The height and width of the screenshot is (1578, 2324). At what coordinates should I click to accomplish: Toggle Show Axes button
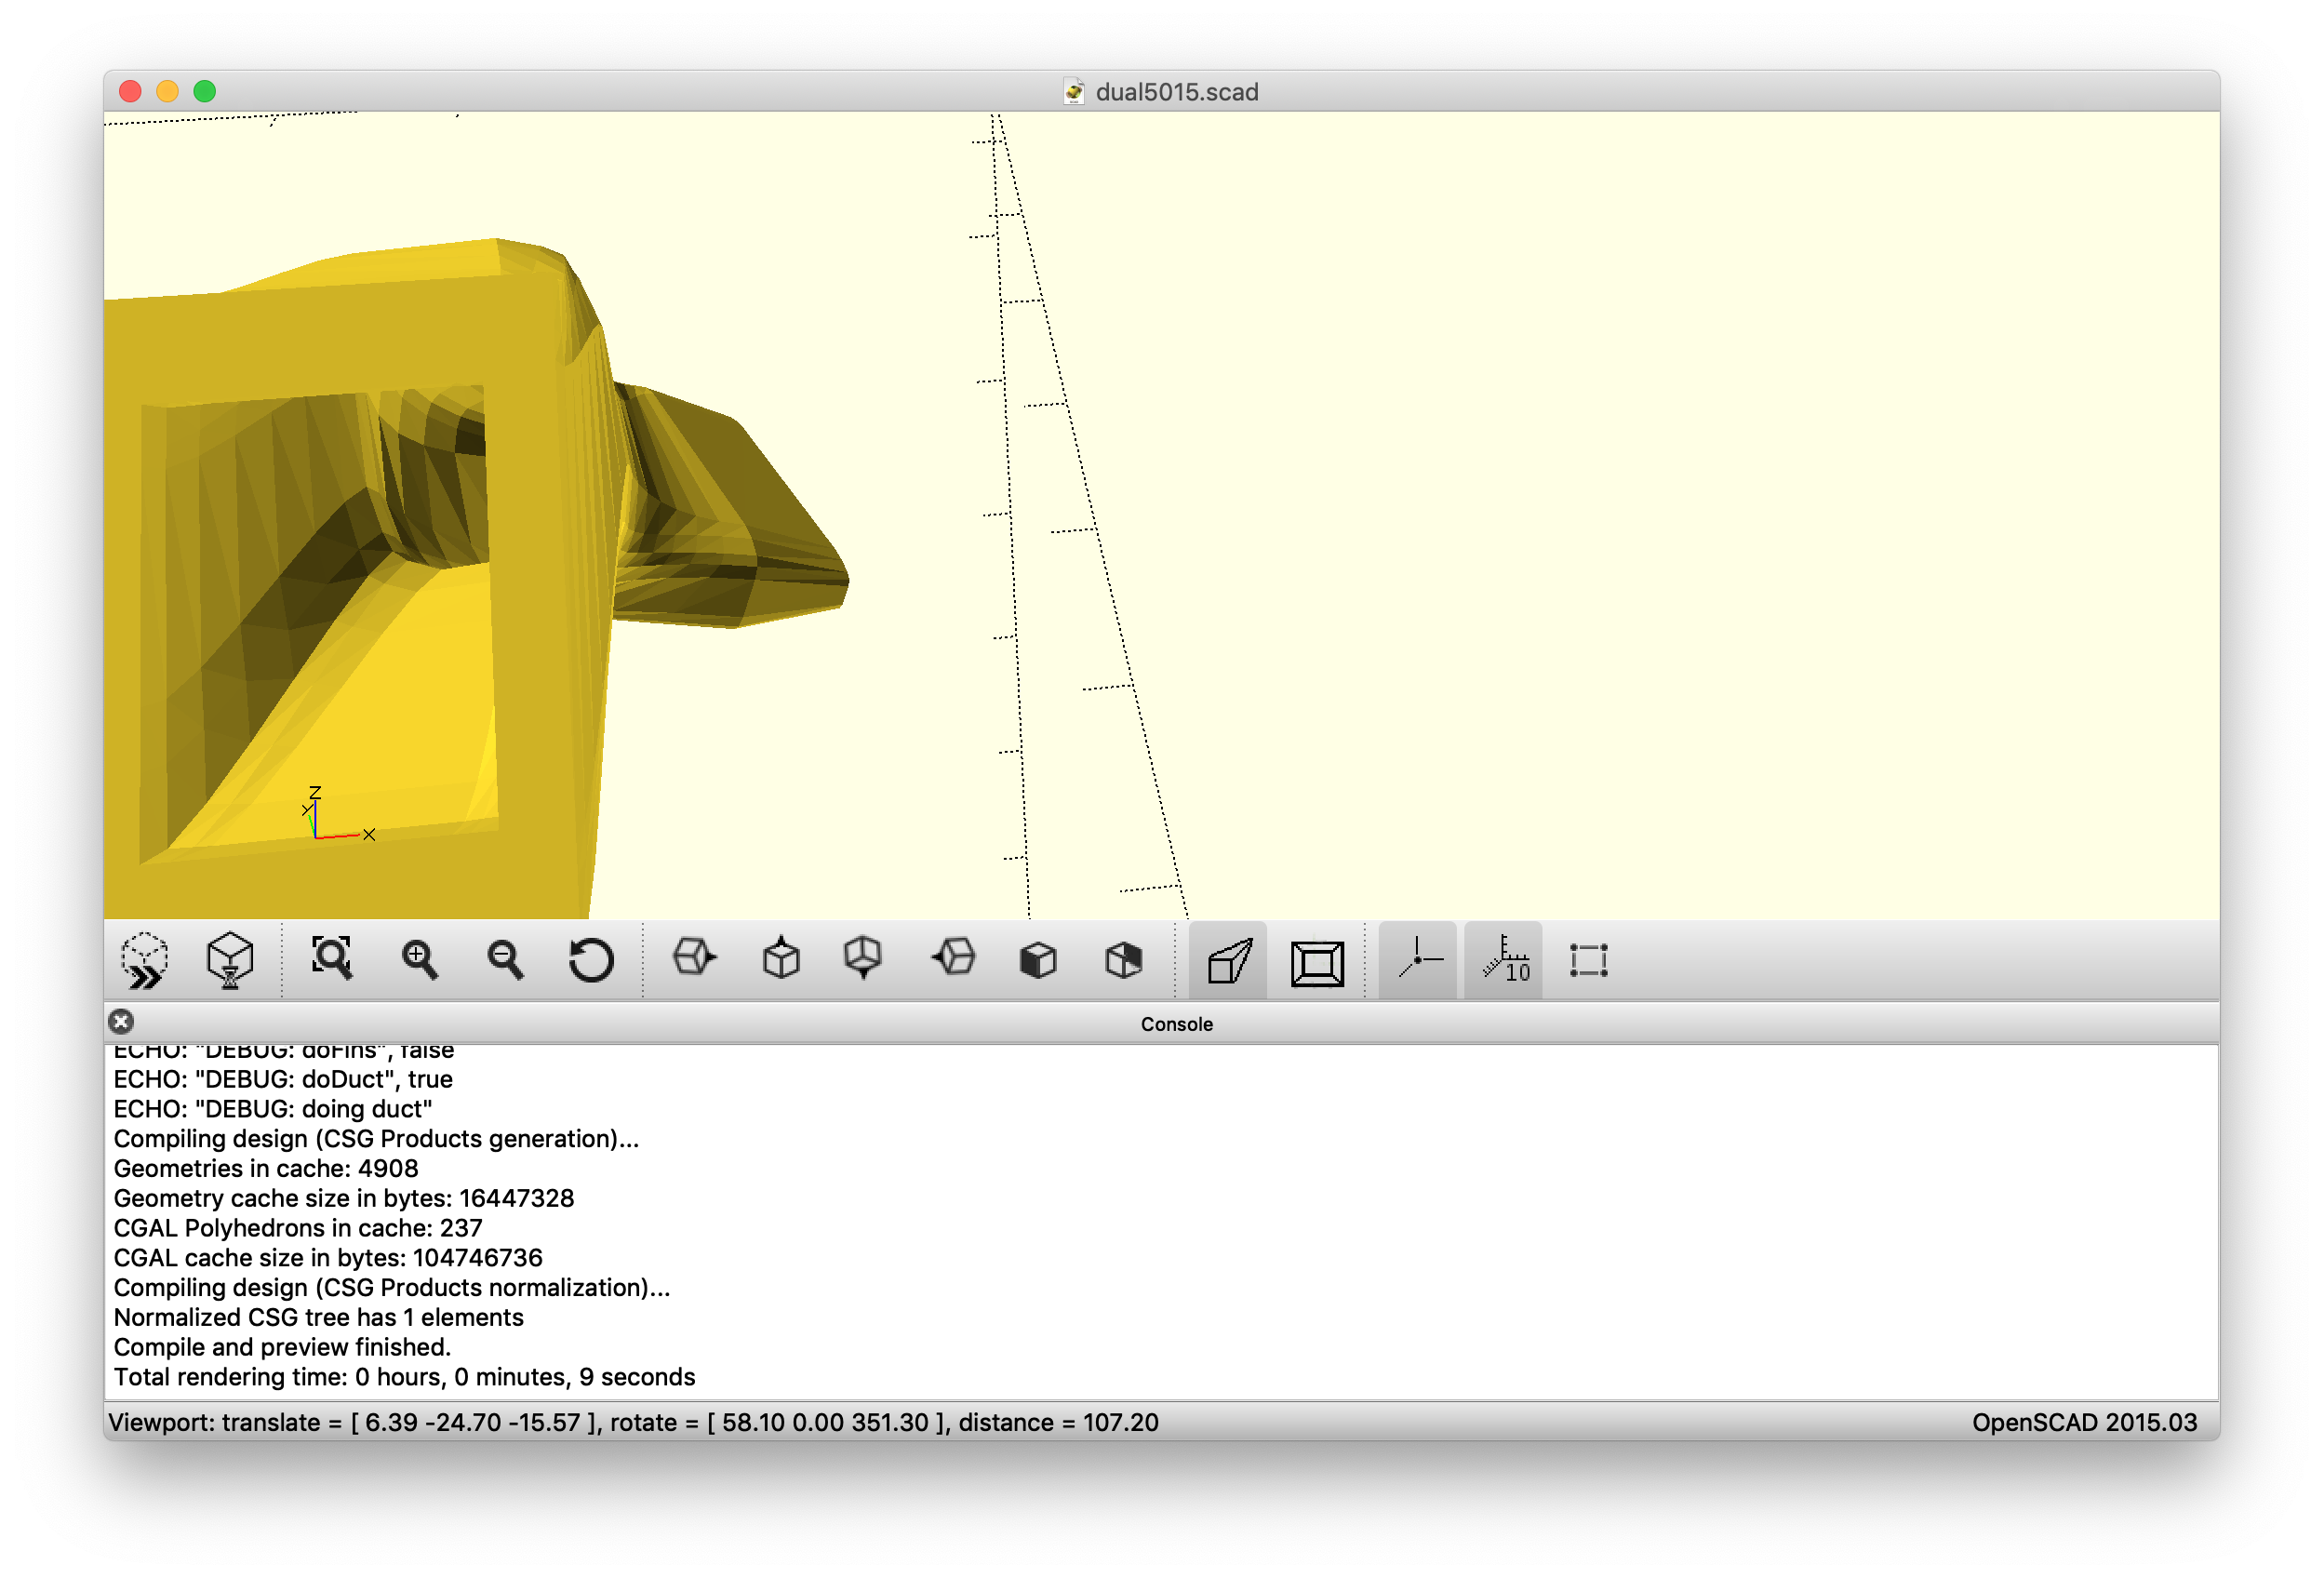point(1418,960)
